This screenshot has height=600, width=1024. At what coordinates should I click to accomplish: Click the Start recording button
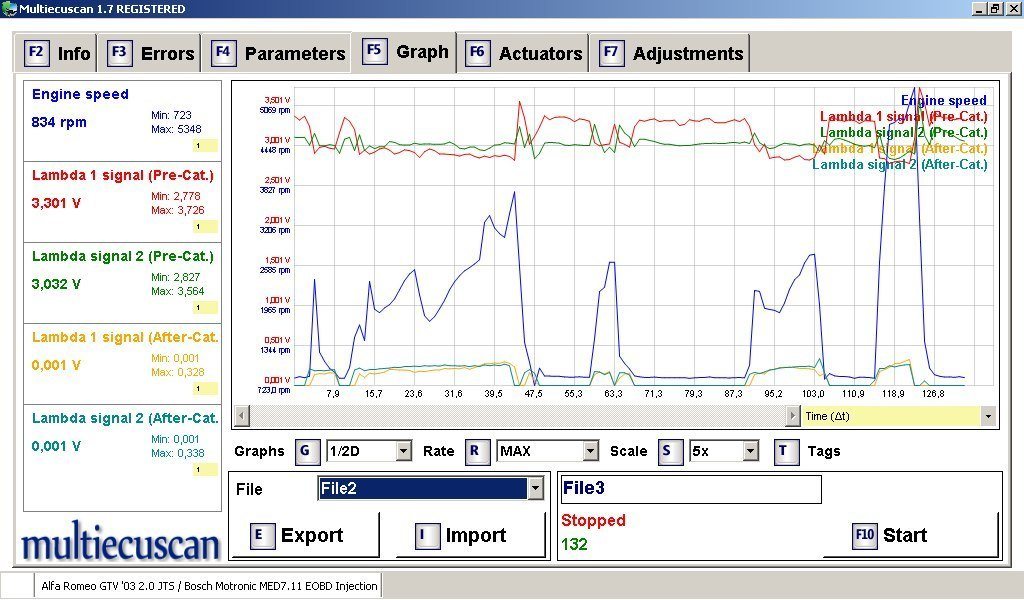click(910, 535)
